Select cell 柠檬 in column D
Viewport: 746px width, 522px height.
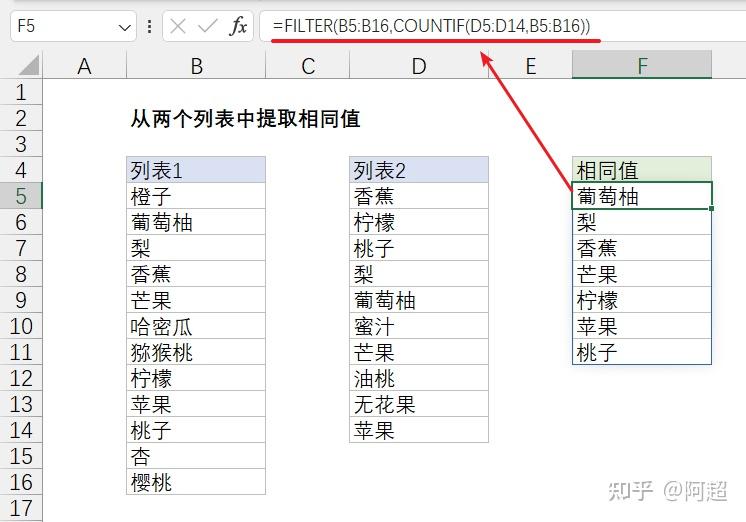[419, 222]
